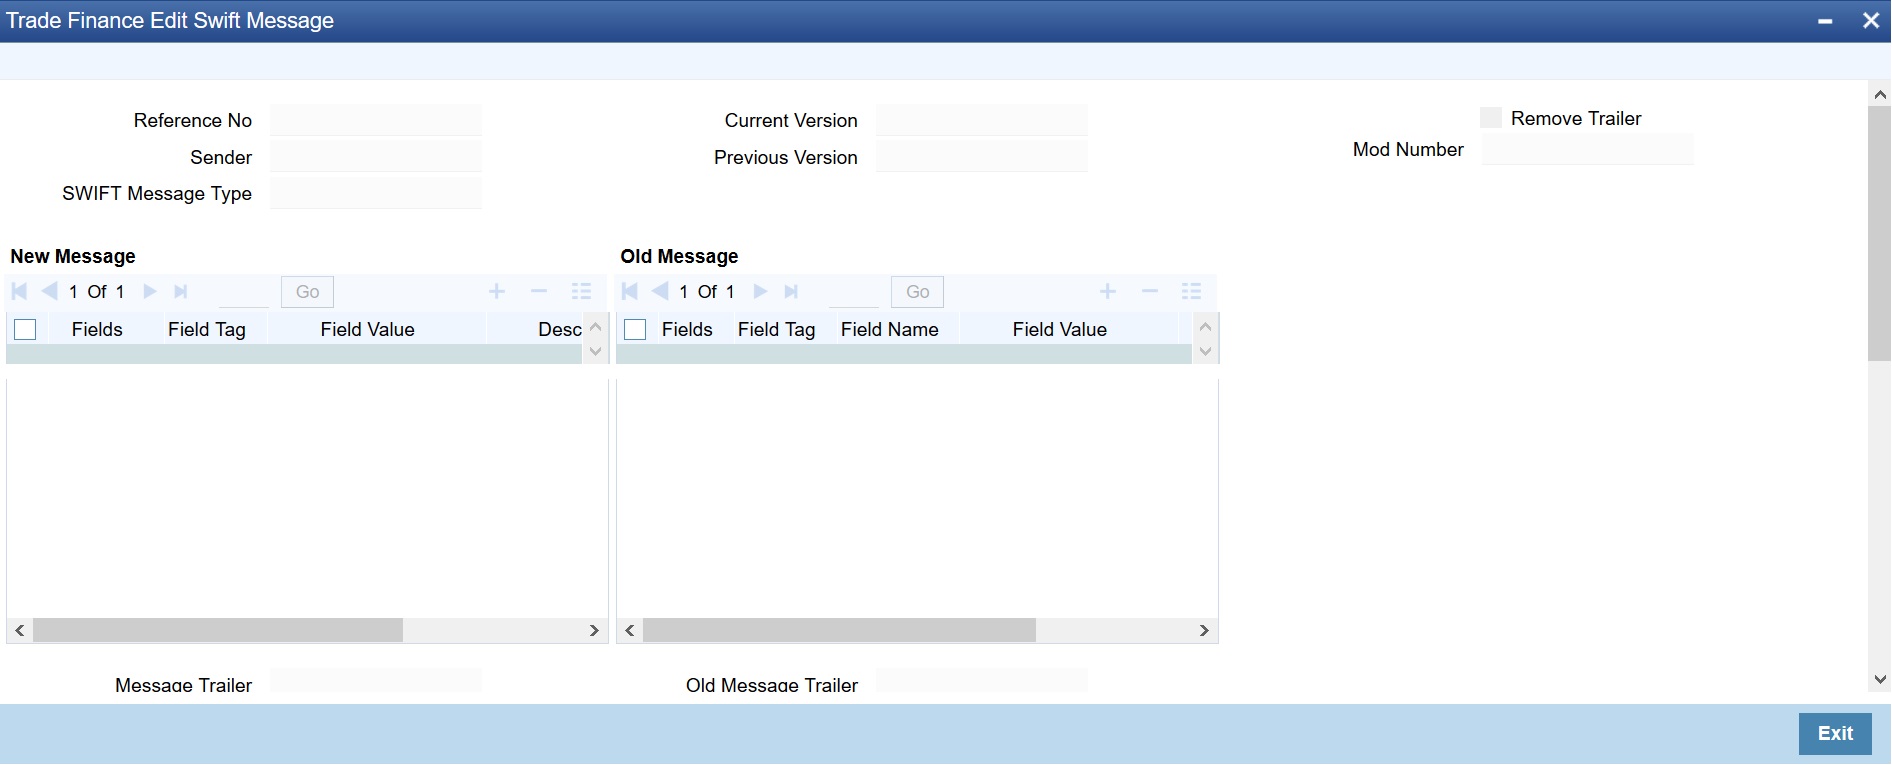This screenshot has height=765, width=1892.
Task: Click the Previous Version field
Action: pos(982,157)
